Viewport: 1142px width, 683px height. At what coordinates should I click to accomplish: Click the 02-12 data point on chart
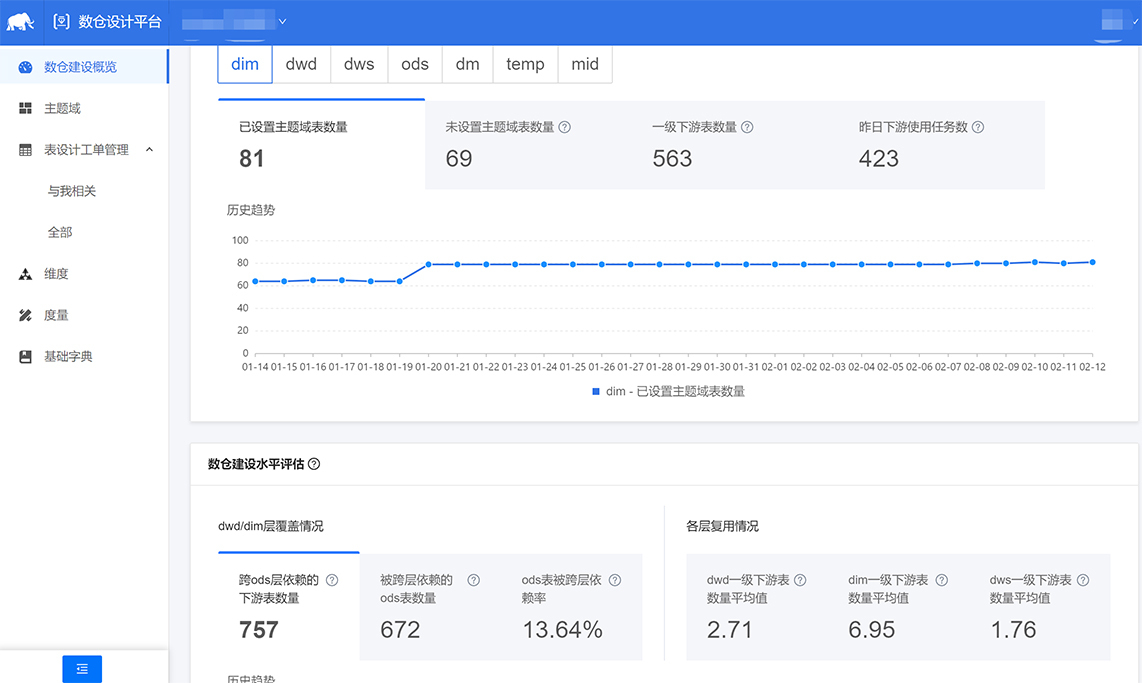1093,262
